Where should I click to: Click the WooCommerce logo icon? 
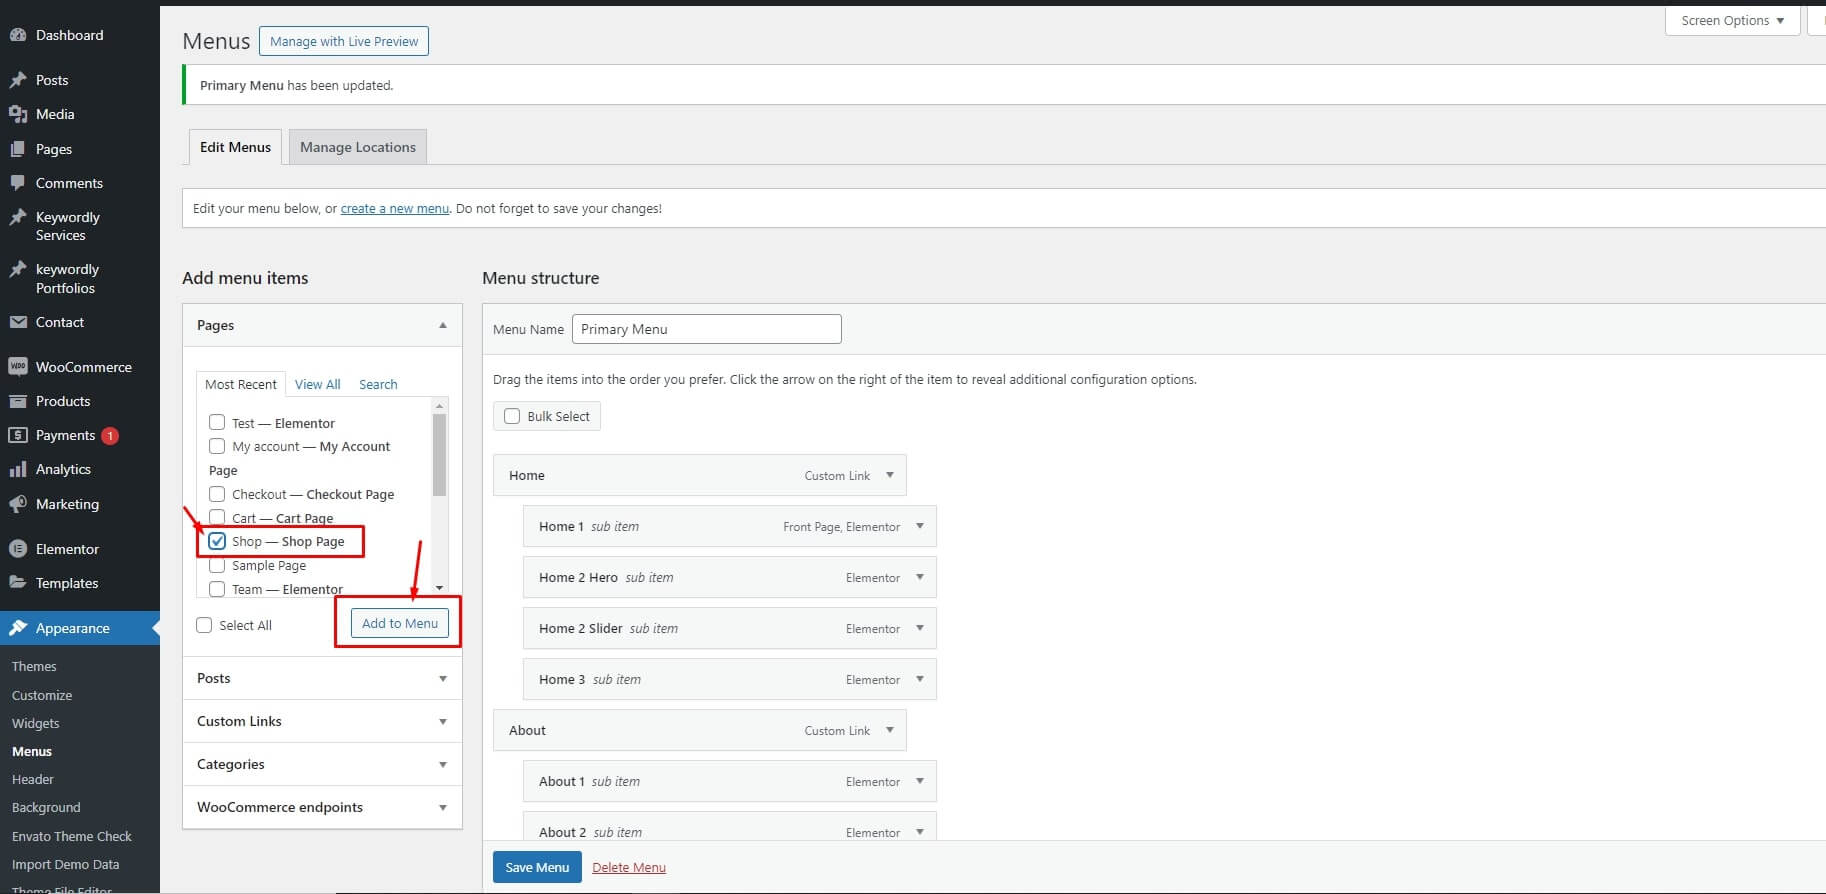18,367
